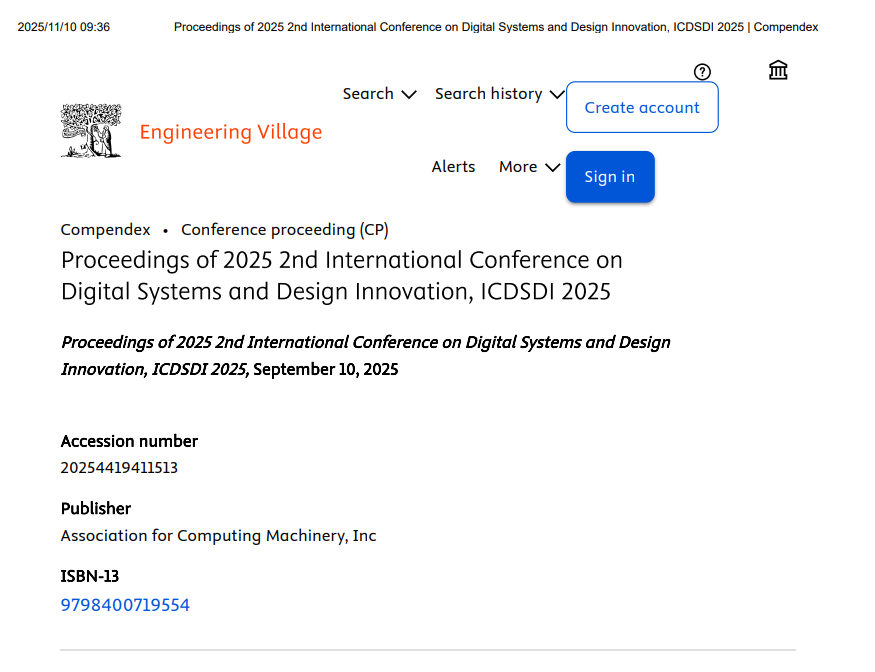Image resolution: width=875 pixels, height=672 pixels.
Task: Click the Compendex database label
Action: (105, 230)
